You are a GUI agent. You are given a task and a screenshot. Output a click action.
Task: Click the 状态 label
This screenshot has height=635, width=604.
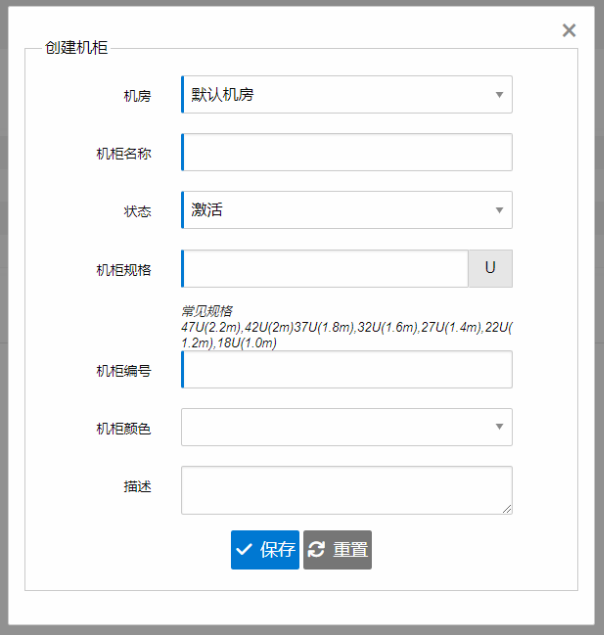(137, 211)
